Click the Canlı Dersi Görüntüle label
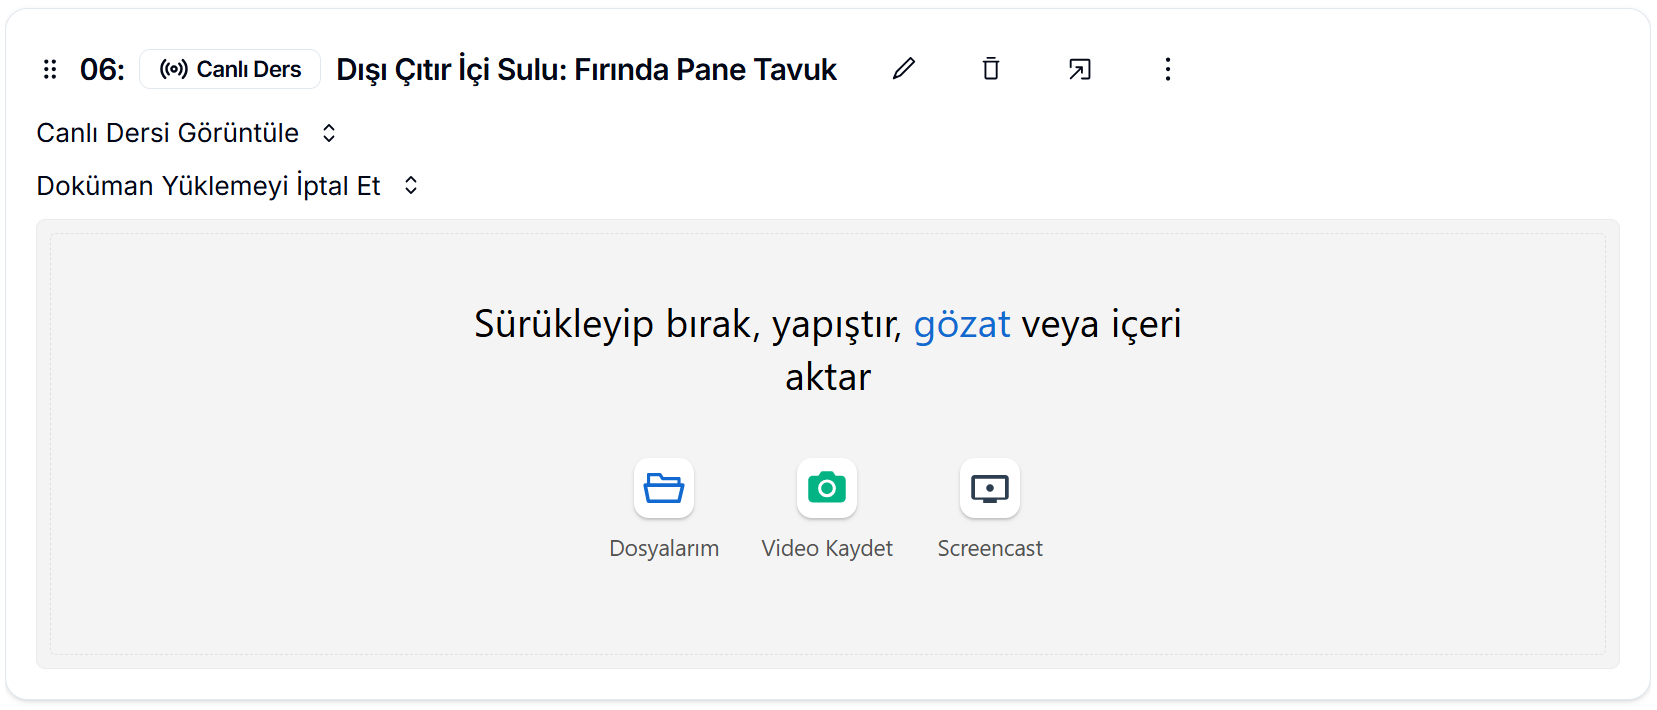The height and width of the screenshot is (710, 1657). coord(167,133)
